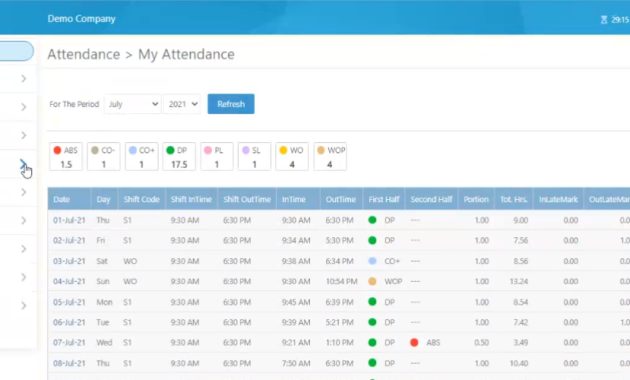Click orange WOP dot in 04-Jul-21 row
This screenshot has height=380, width=630.
coord(372,281)
